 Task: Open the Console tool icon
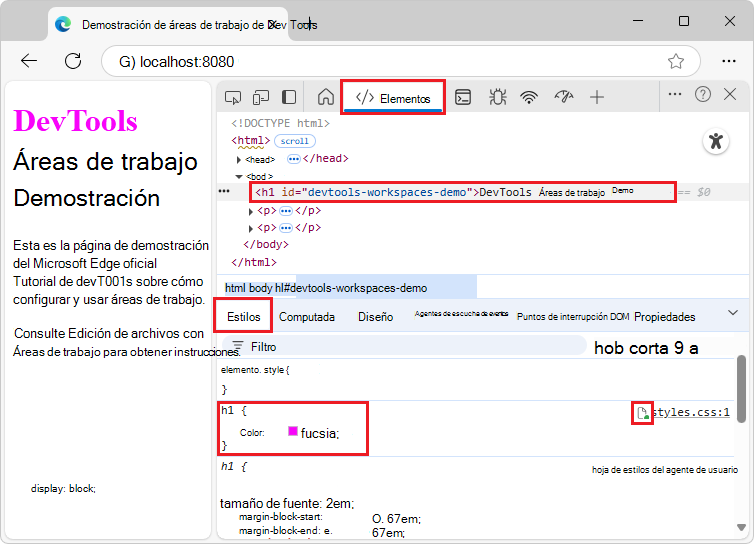pos(463,97)
